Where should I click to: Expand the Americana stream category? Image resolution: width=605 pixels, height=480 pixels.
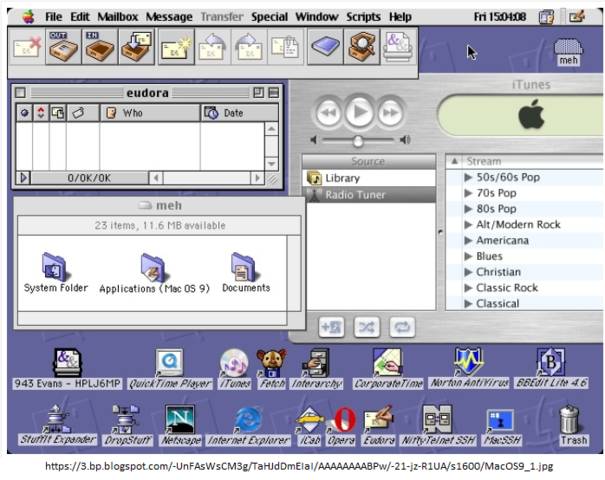click(x=468, y=240)
